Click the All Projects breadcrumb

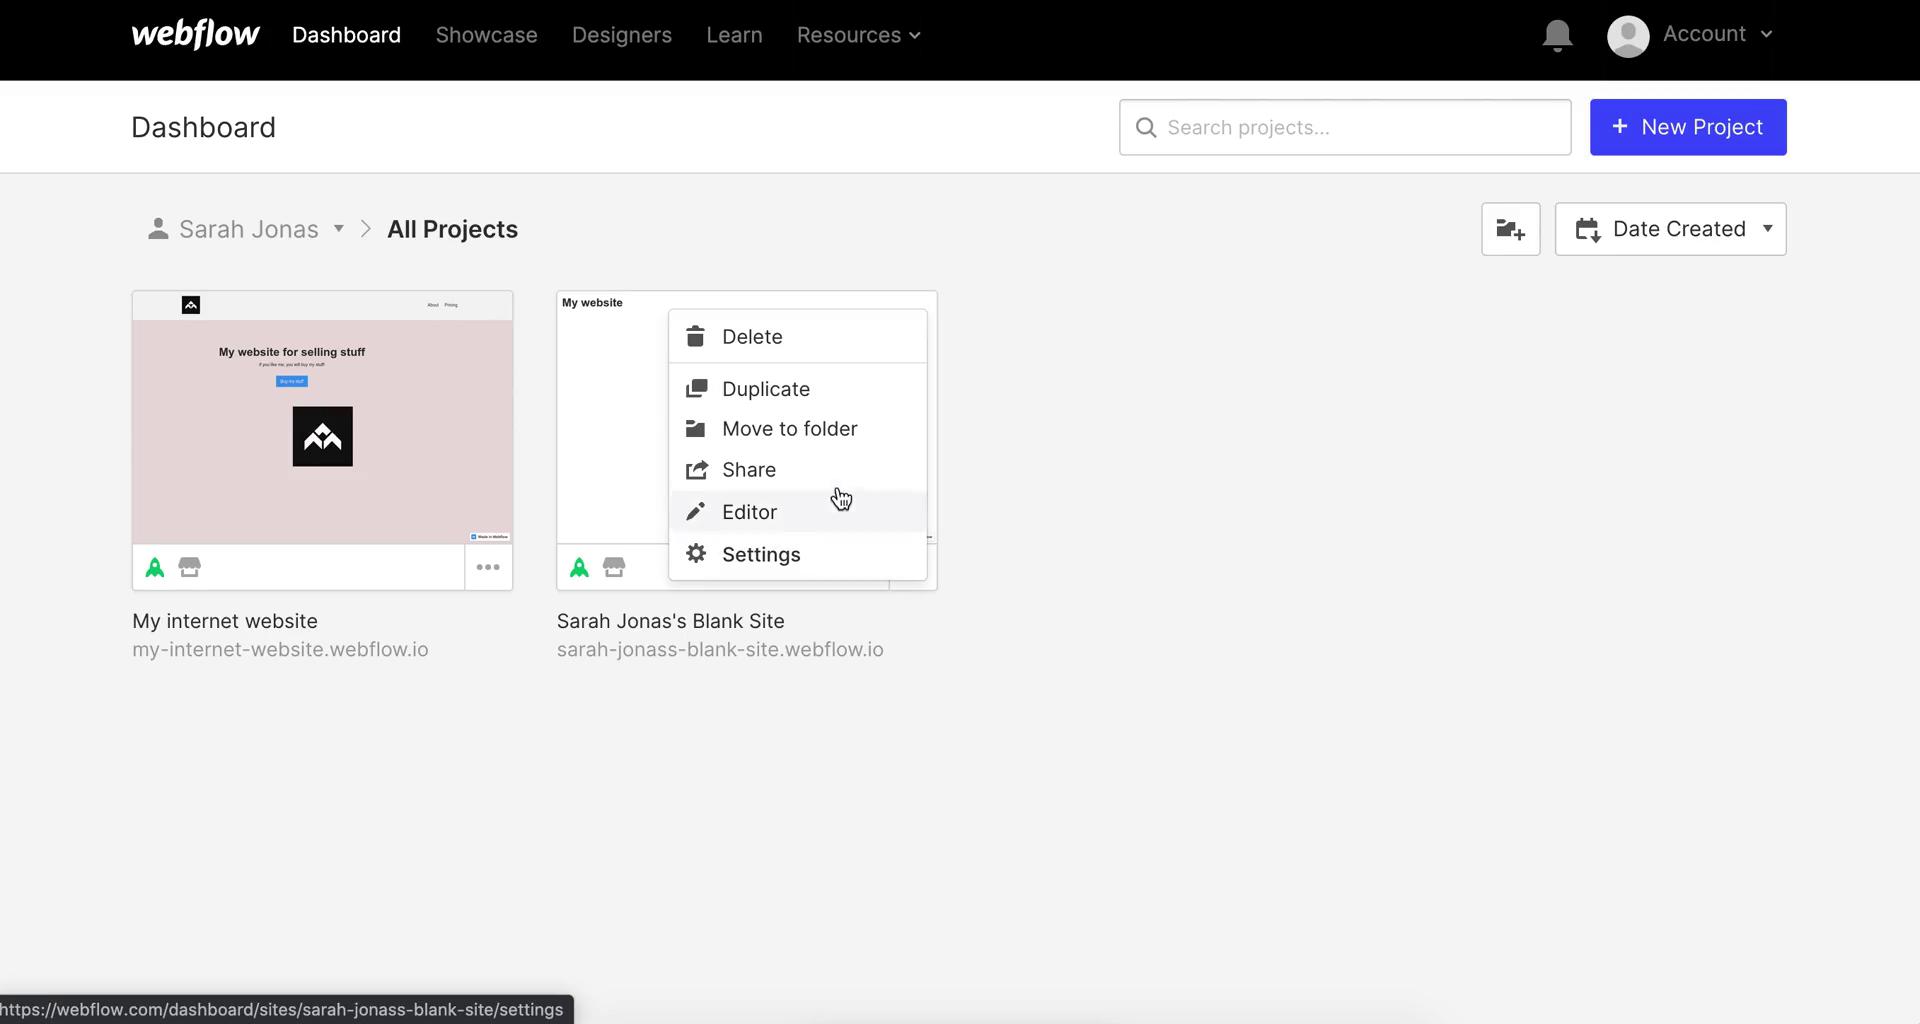(x=452, y=229)
